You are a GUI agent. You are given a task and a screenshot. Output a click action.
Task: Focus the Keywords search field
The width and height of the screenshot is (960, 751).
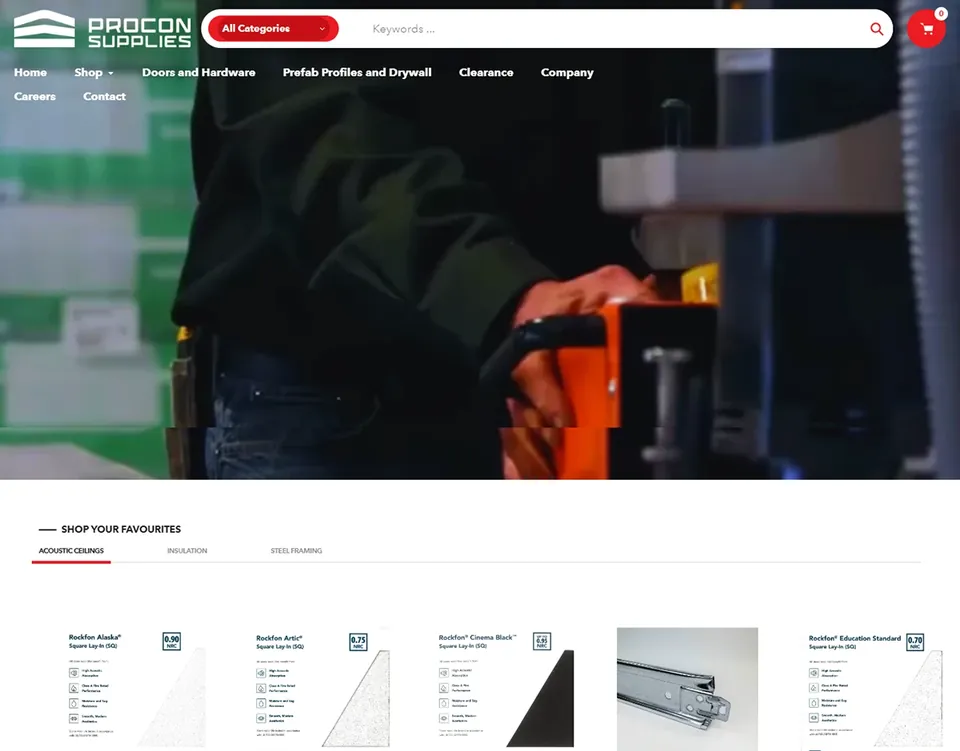(612, 29)
